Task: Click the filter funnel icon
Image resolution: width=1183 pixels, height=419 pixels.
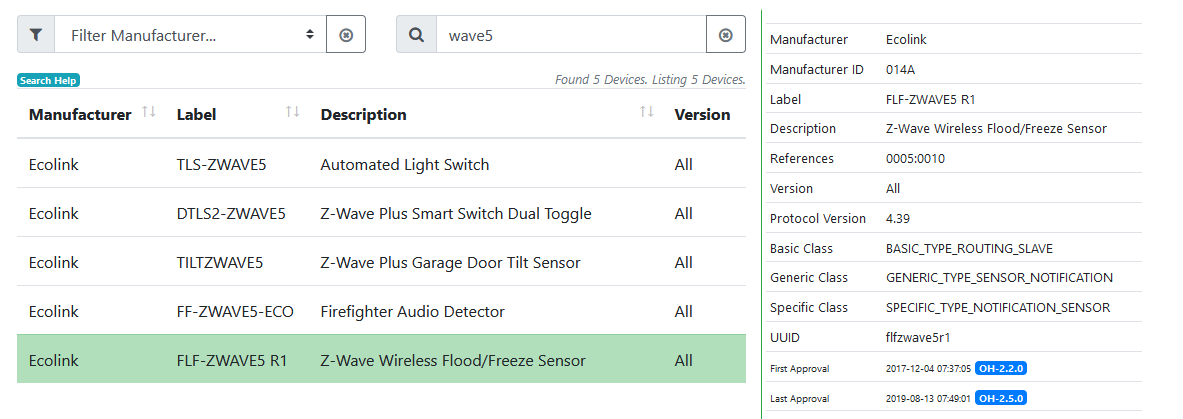Action: point(36,35)
